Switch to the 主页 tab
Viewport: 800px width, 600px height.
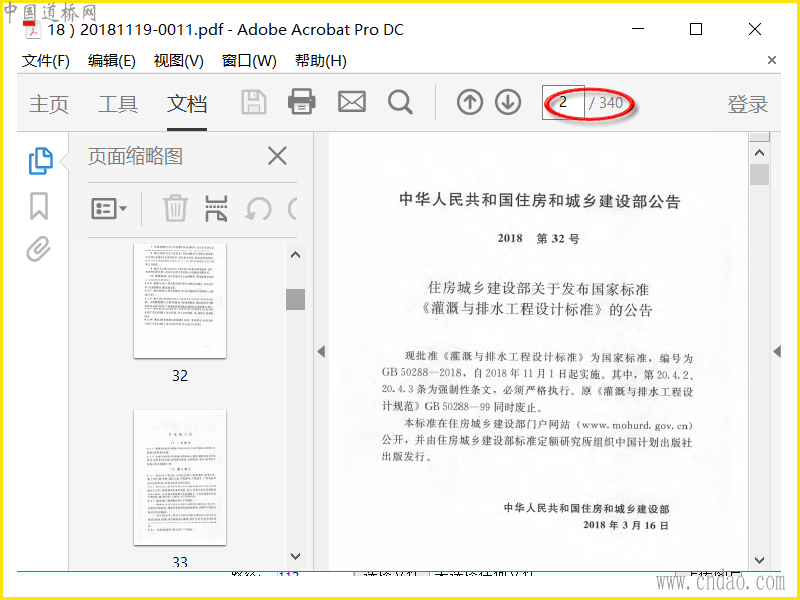coord(49,104)
